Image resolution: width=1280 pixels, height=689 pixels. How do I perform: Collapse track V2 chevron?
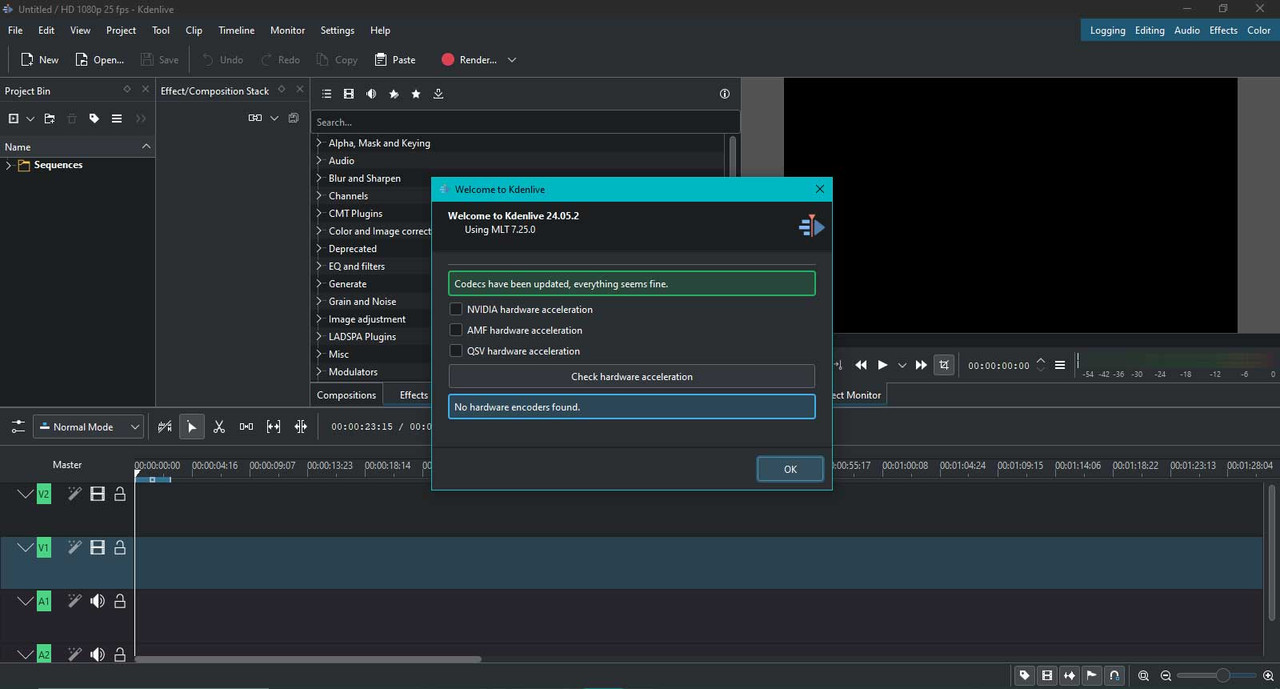point(25,494)
